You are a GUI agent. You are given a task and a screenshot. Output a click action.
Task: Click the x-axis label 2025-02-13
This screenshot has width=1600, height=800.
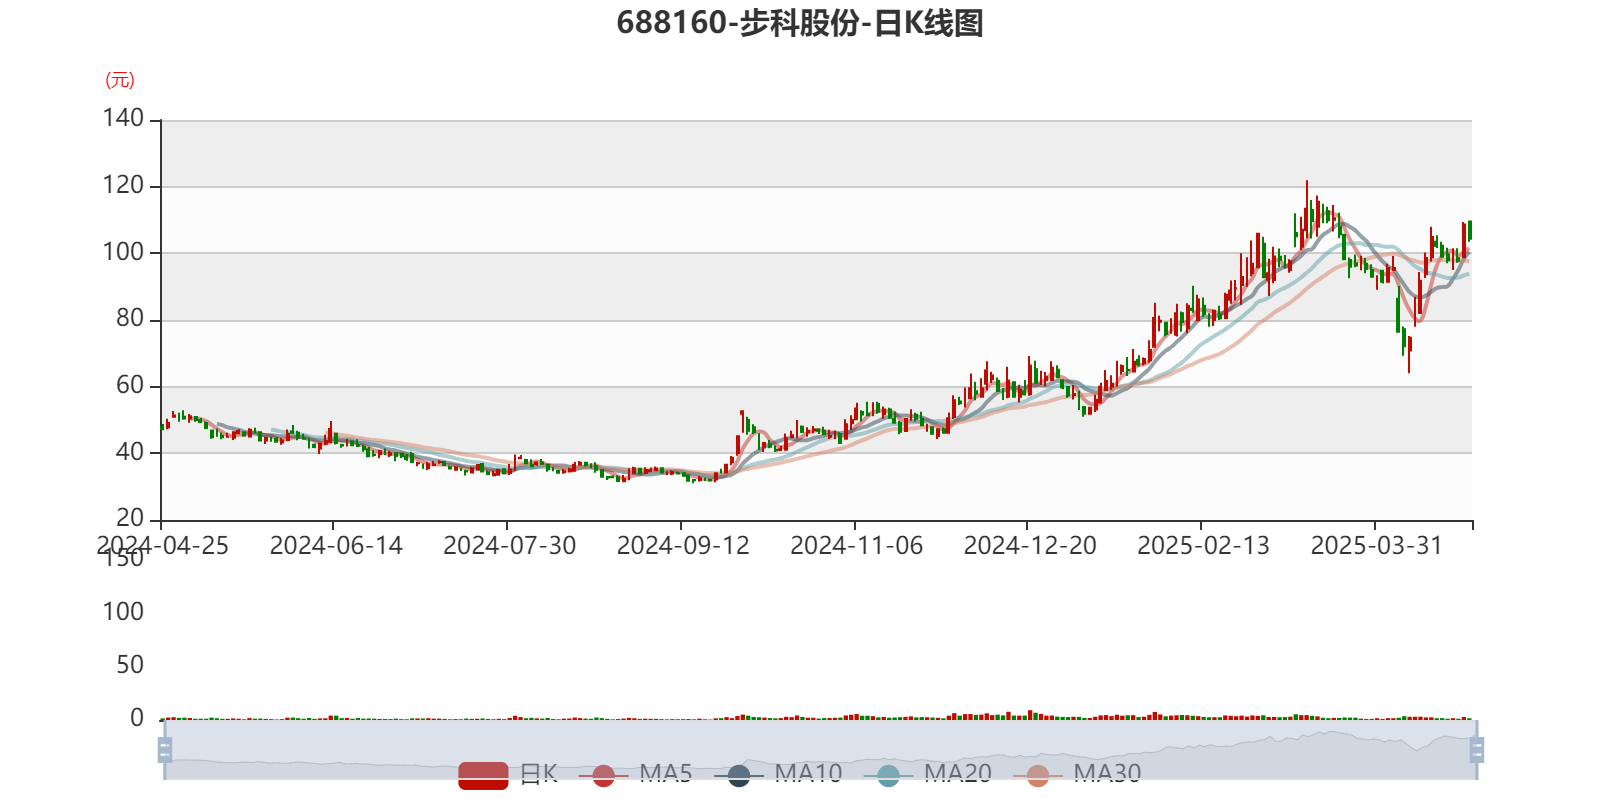pos(1204,545)
